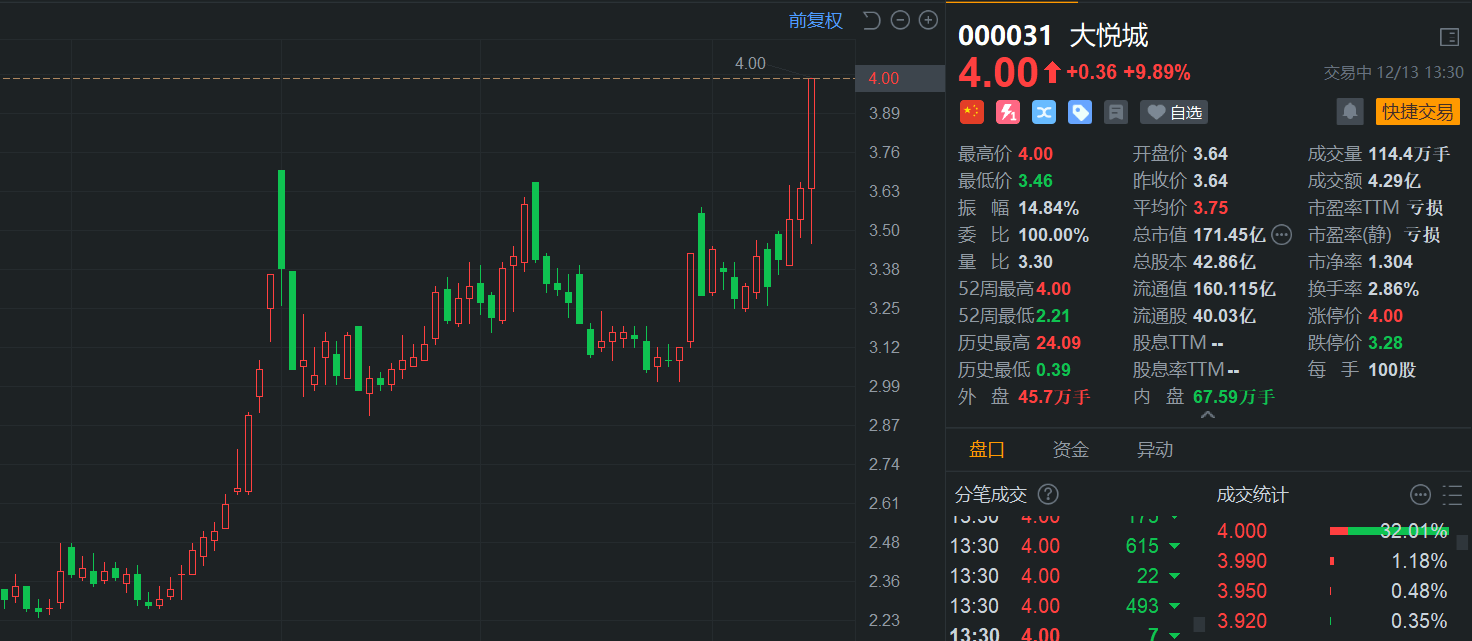Click the 3.76 label on price axis

(x=885, y=152)
